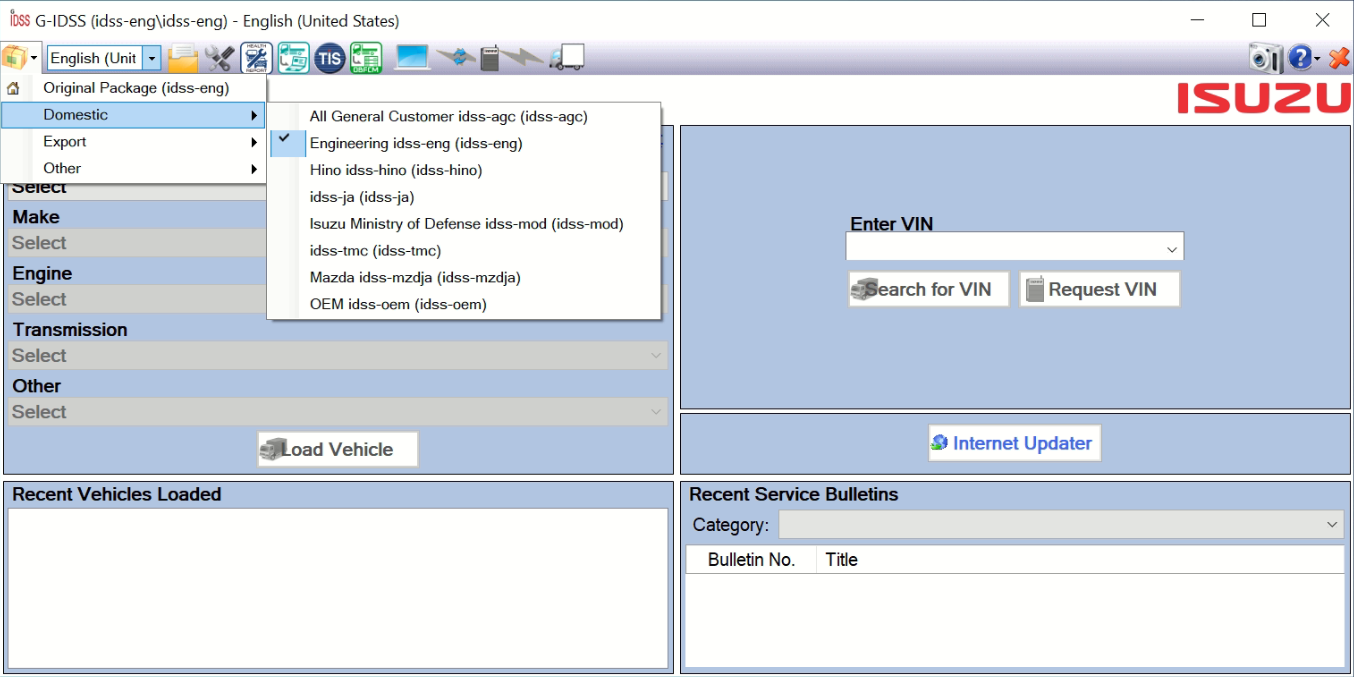The image size is (1354, 677).
Task: Open the yellow folder toolbar icon
Action: tap(183, 59)
